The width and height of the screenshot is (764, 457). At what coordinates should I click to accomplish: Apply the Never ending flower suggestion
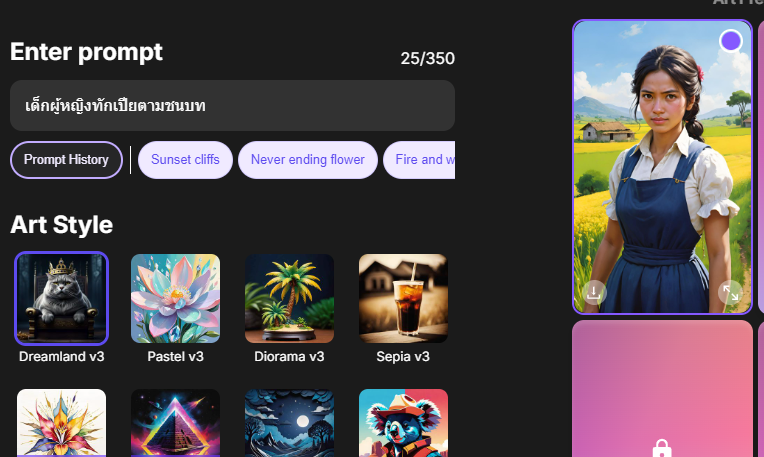[x=307, y=160]
